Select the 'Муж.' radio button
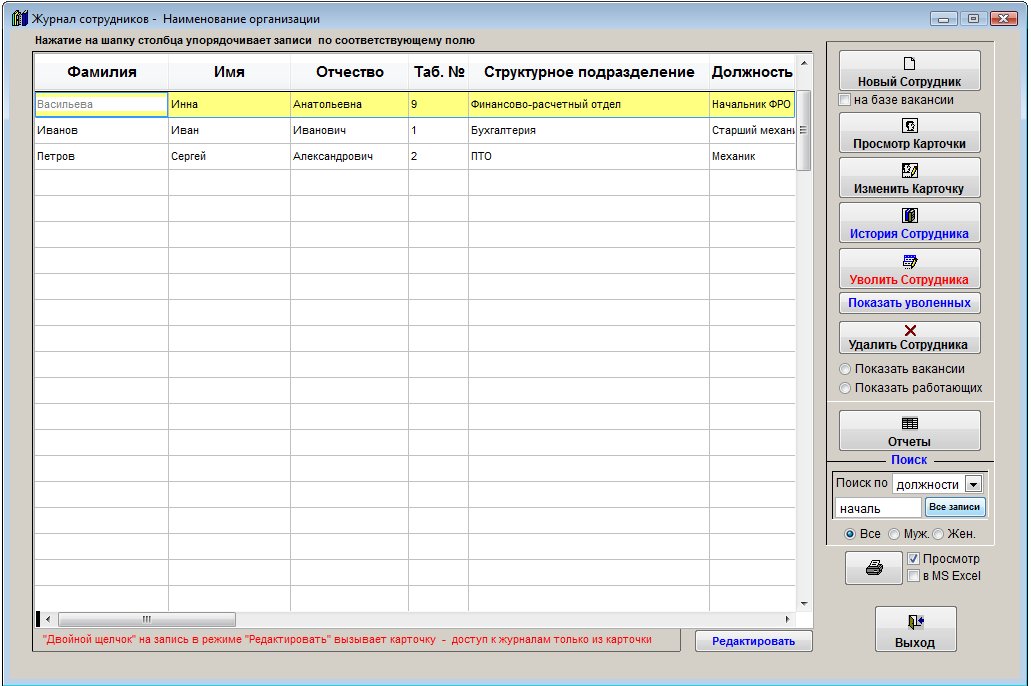The width and height of the screenshot is (1031, 686). pos(894,535)
